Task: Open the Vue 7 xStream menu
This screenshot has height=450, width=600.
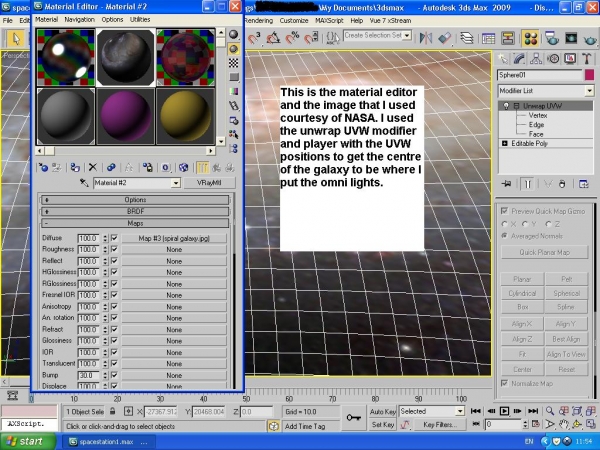Action: click(390, 21)
